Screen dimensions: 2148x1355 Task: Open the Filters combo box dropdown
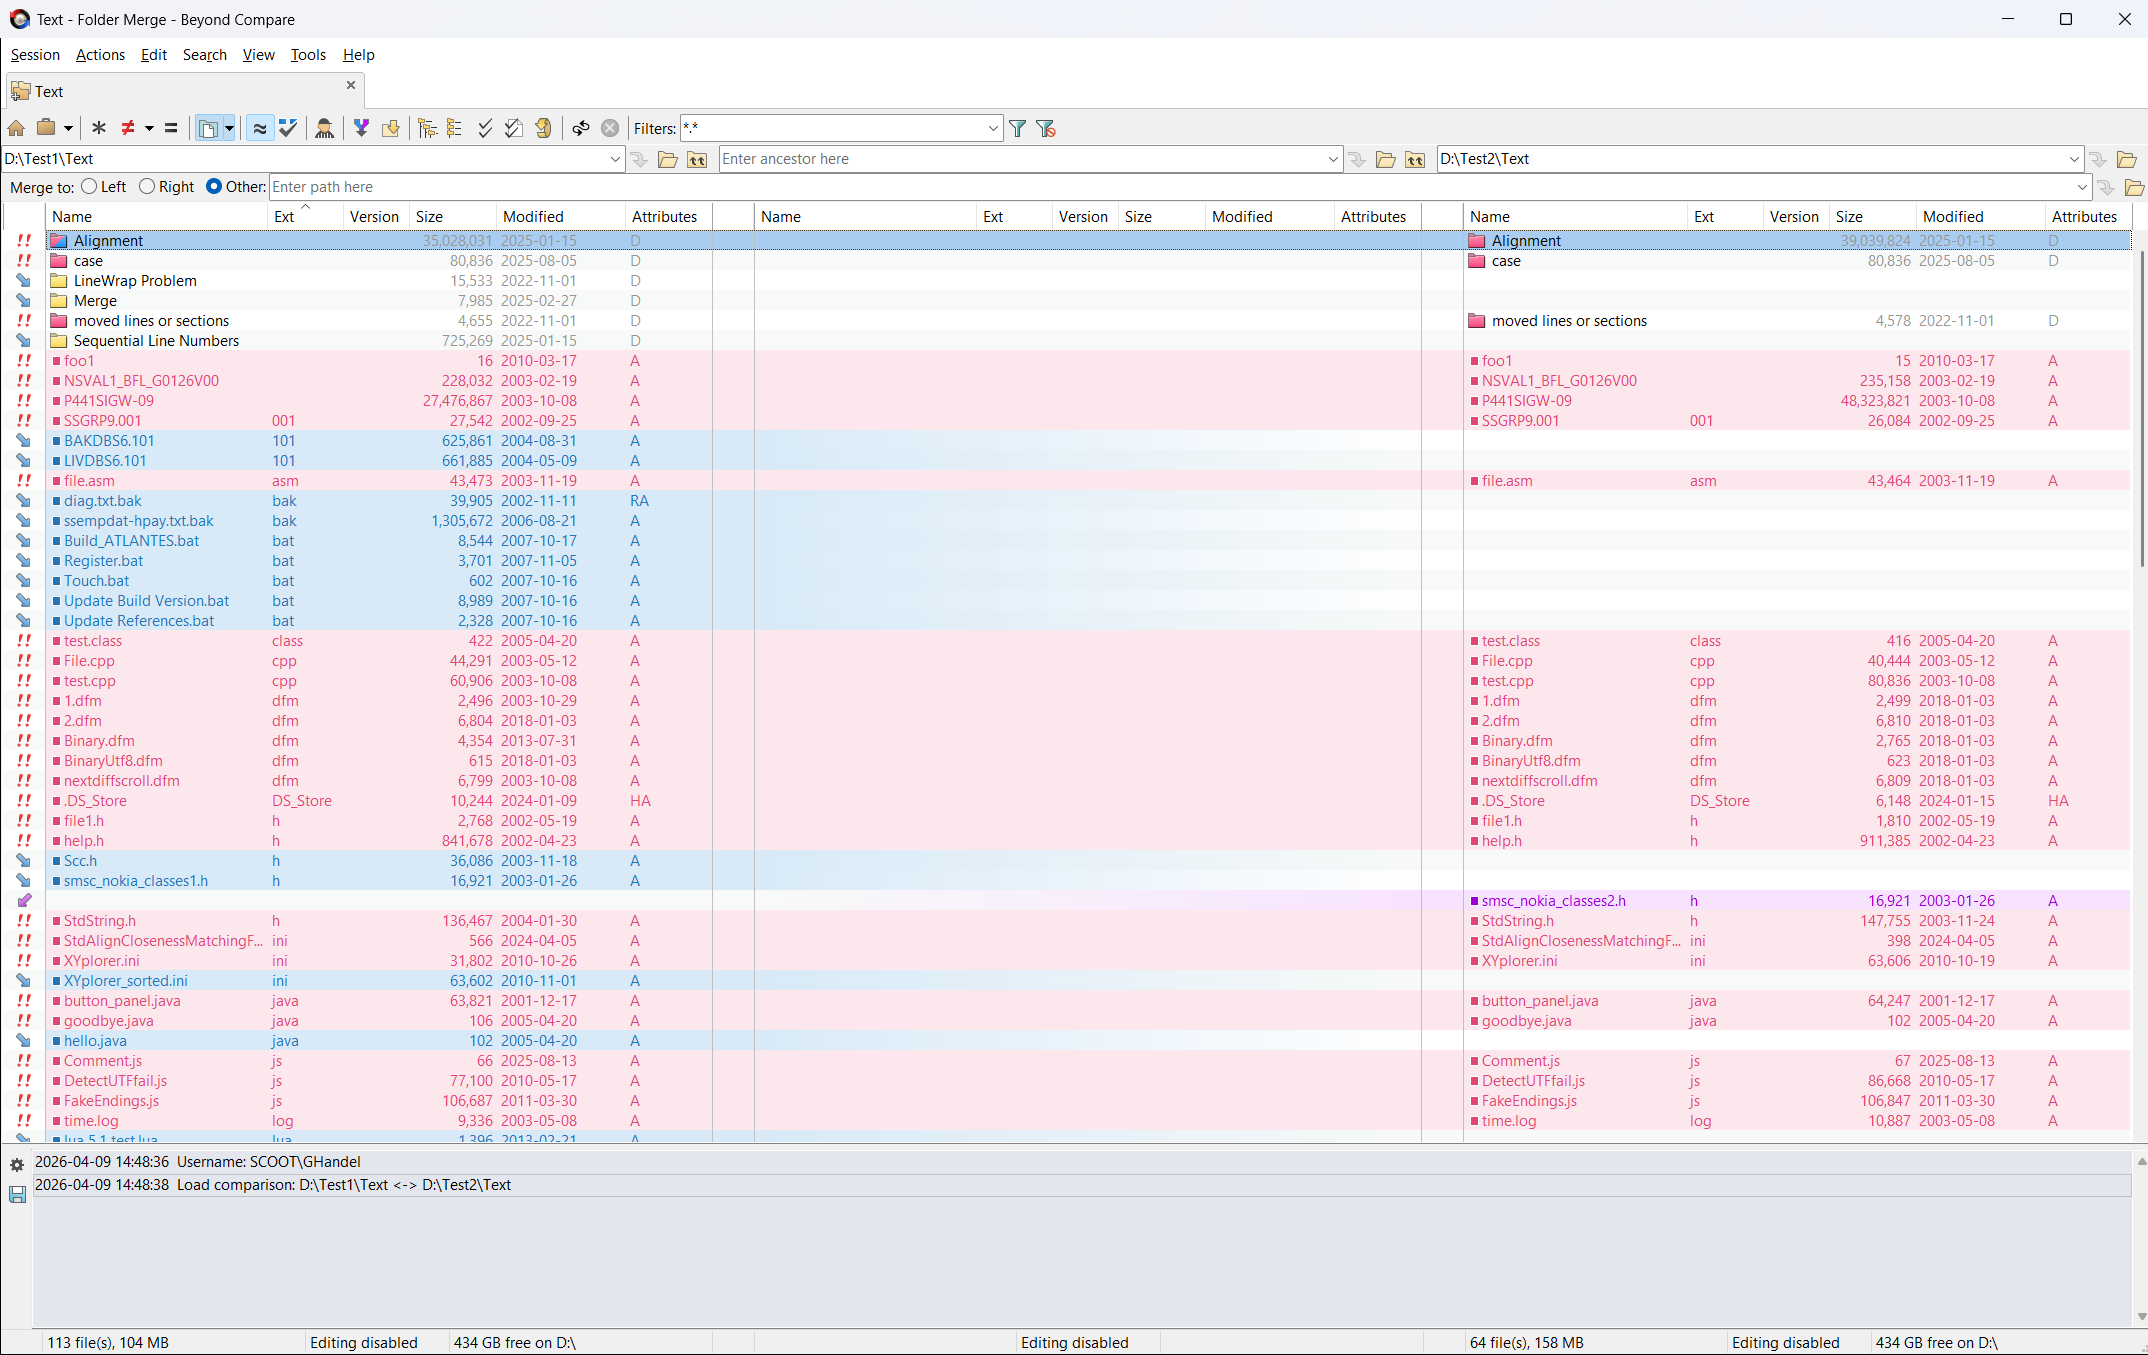(992, 128)
